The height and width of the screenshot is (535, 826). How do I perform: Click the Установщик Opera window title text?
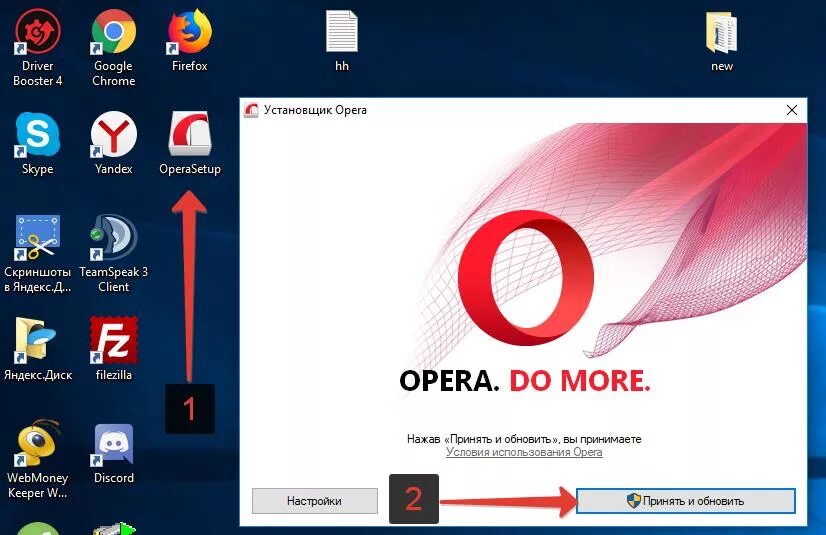click(315, 110)
